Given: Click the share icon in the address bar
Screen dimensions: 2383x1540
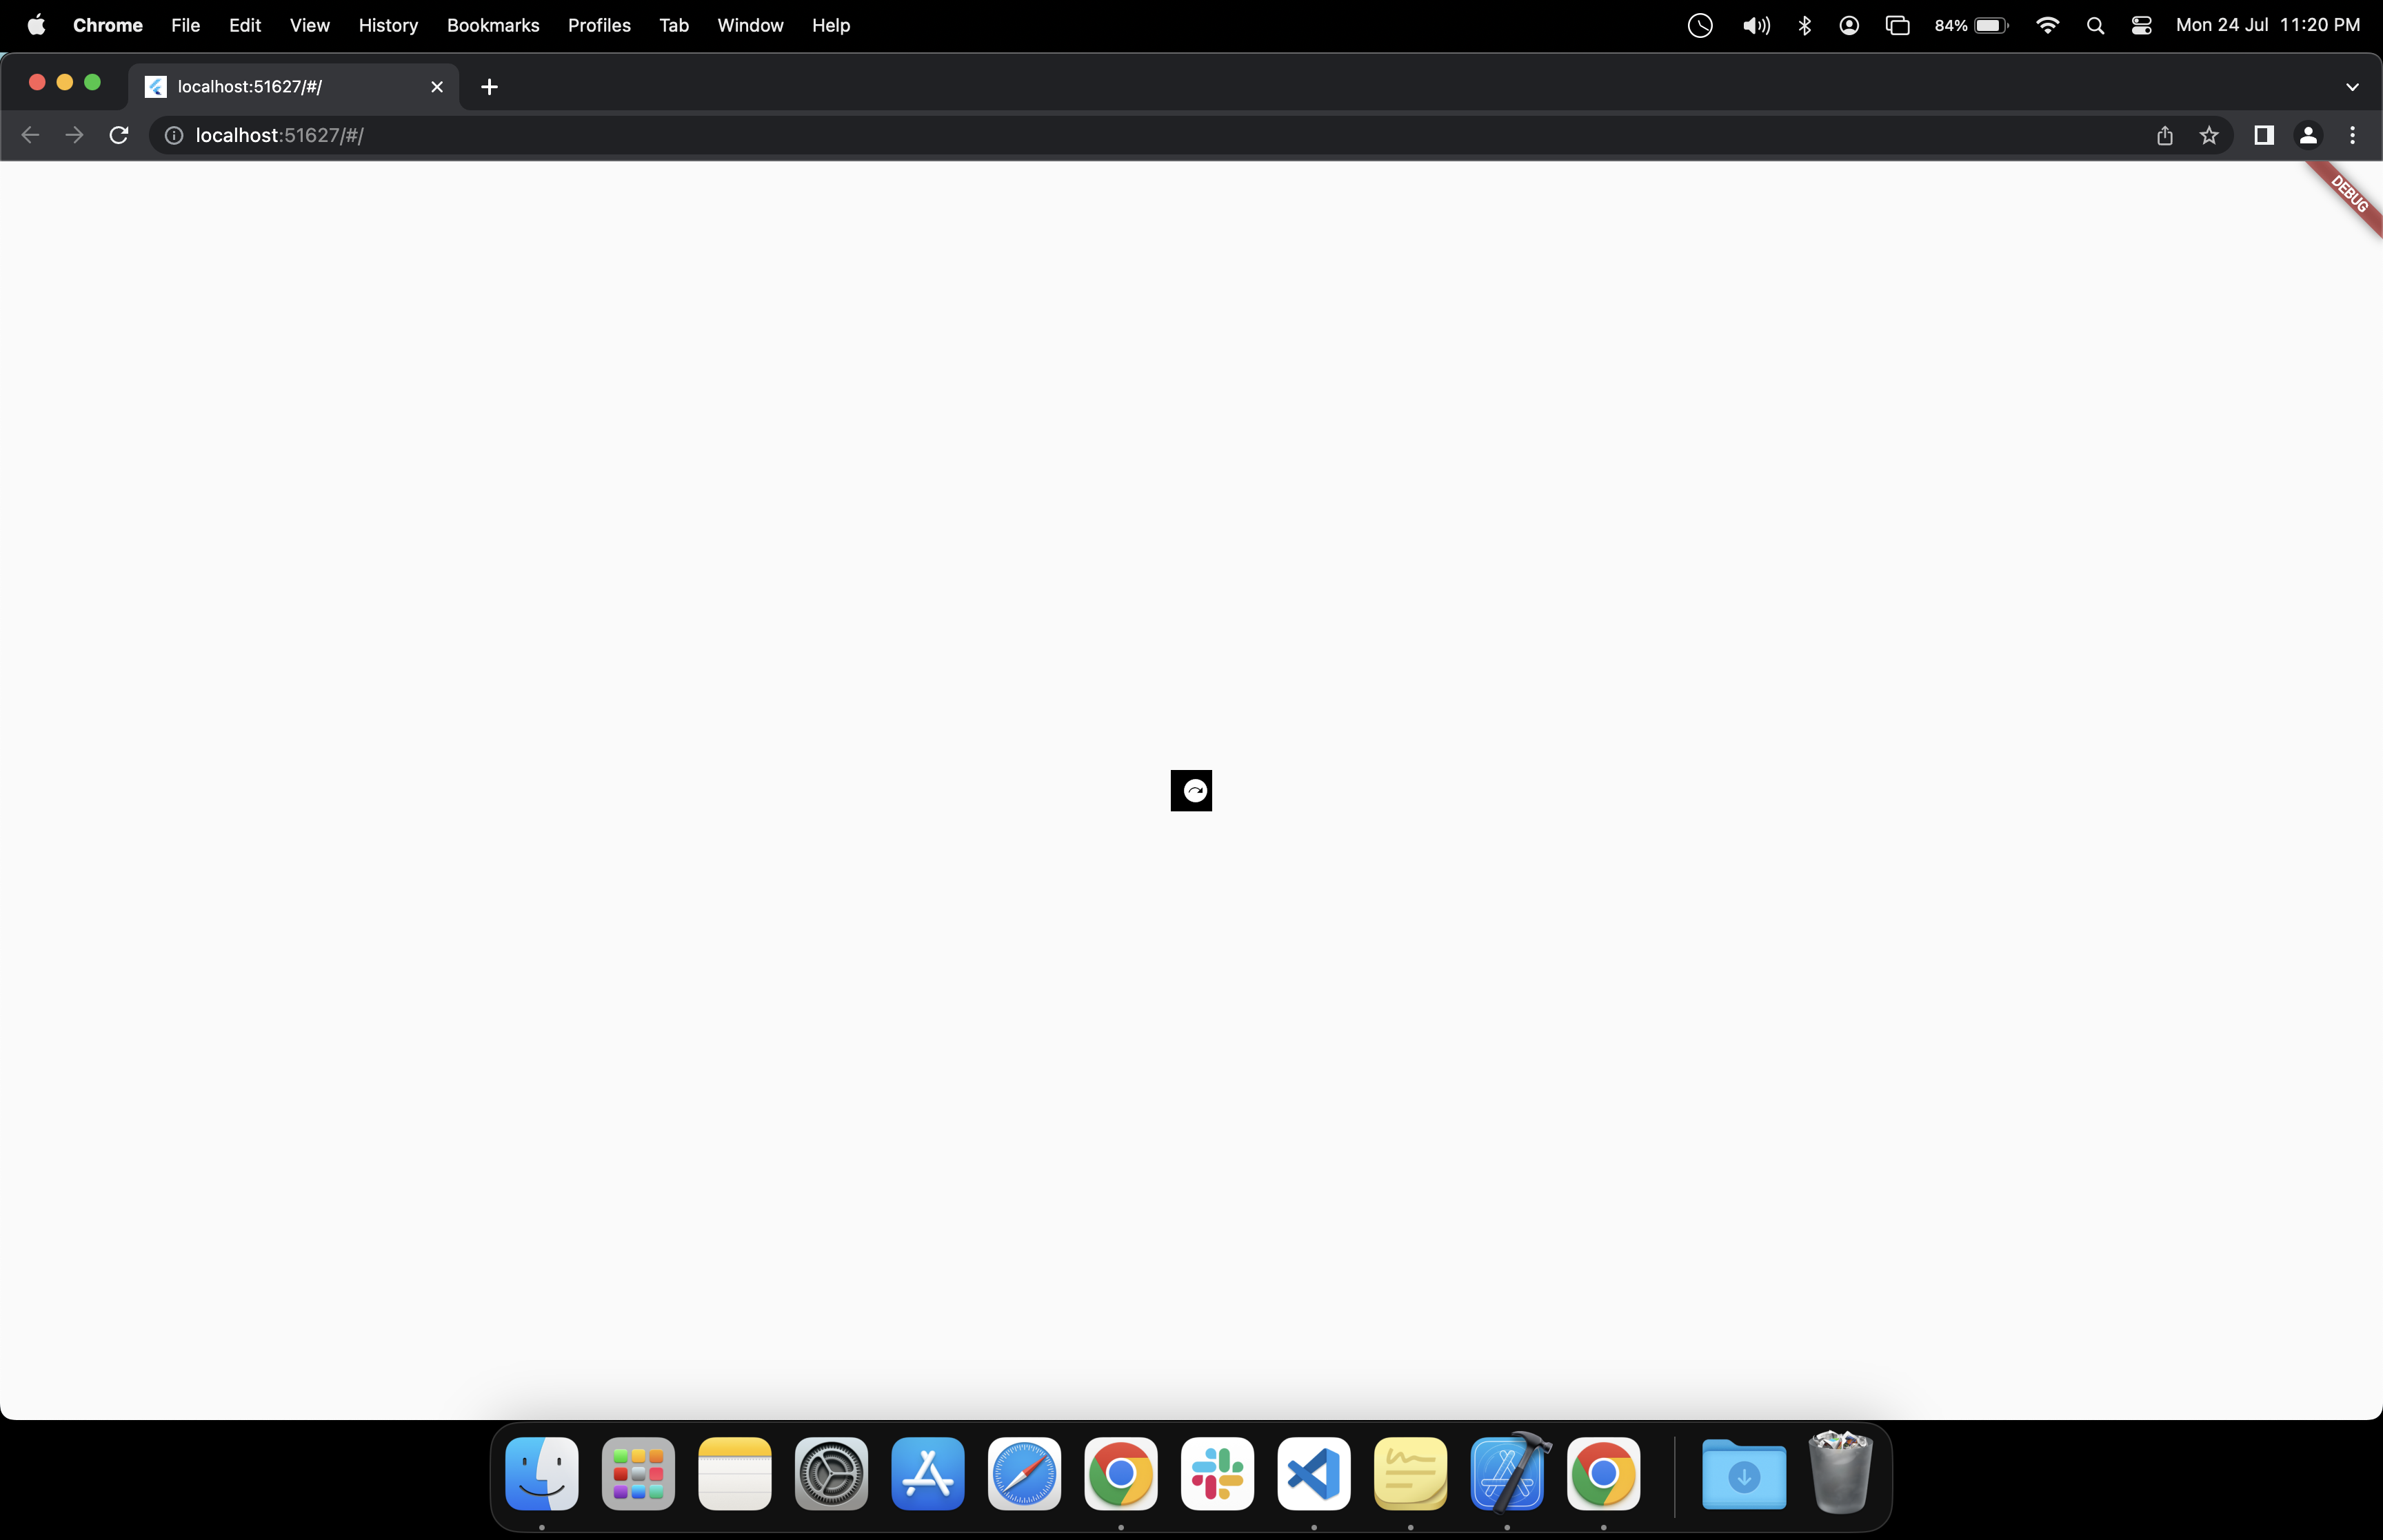Looking at the screenshot, I should pos(2164,135).
